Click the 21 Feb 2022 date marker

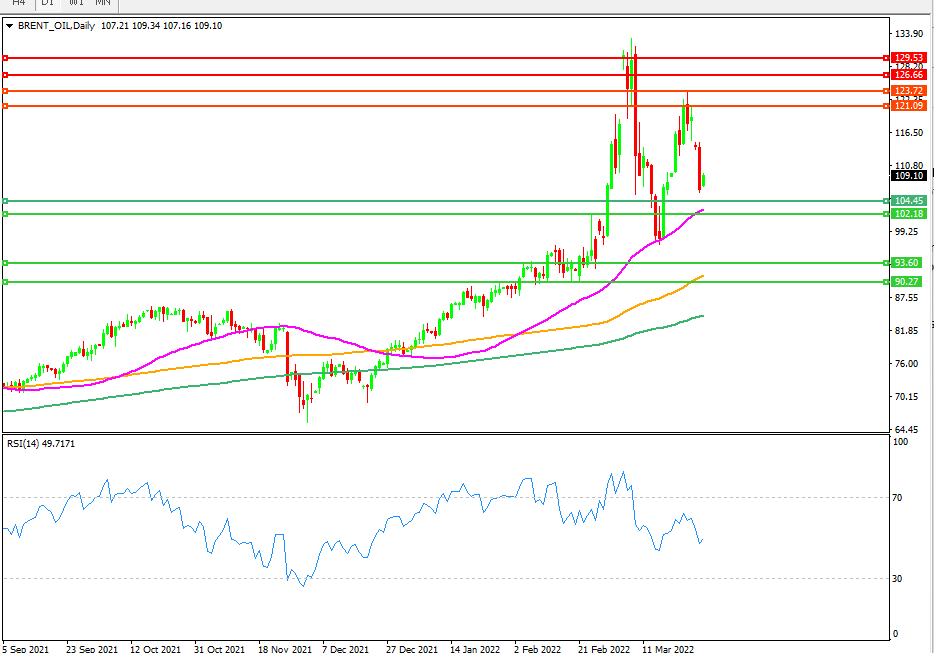tap(603, 649)
